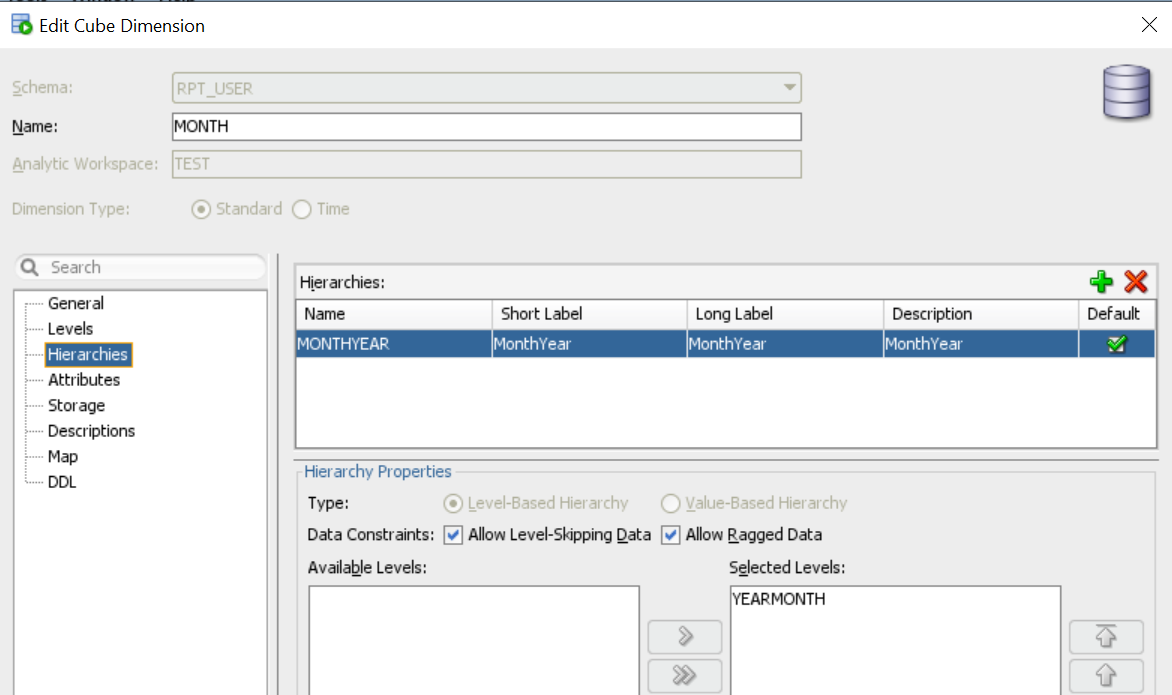Click MonthYear in Description column
Screen dimensions: 1172x695
tap(981, 344)
